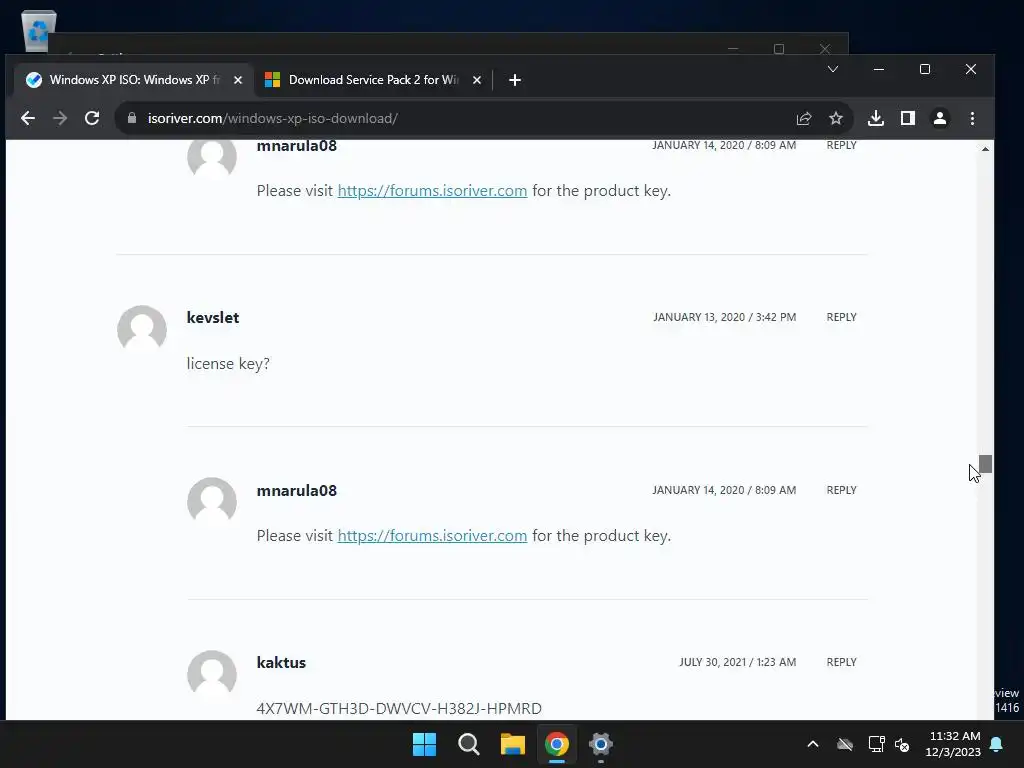Click the scrollbar up arrow
This screenshot has width=1024, height=768.
click(985, 149)
